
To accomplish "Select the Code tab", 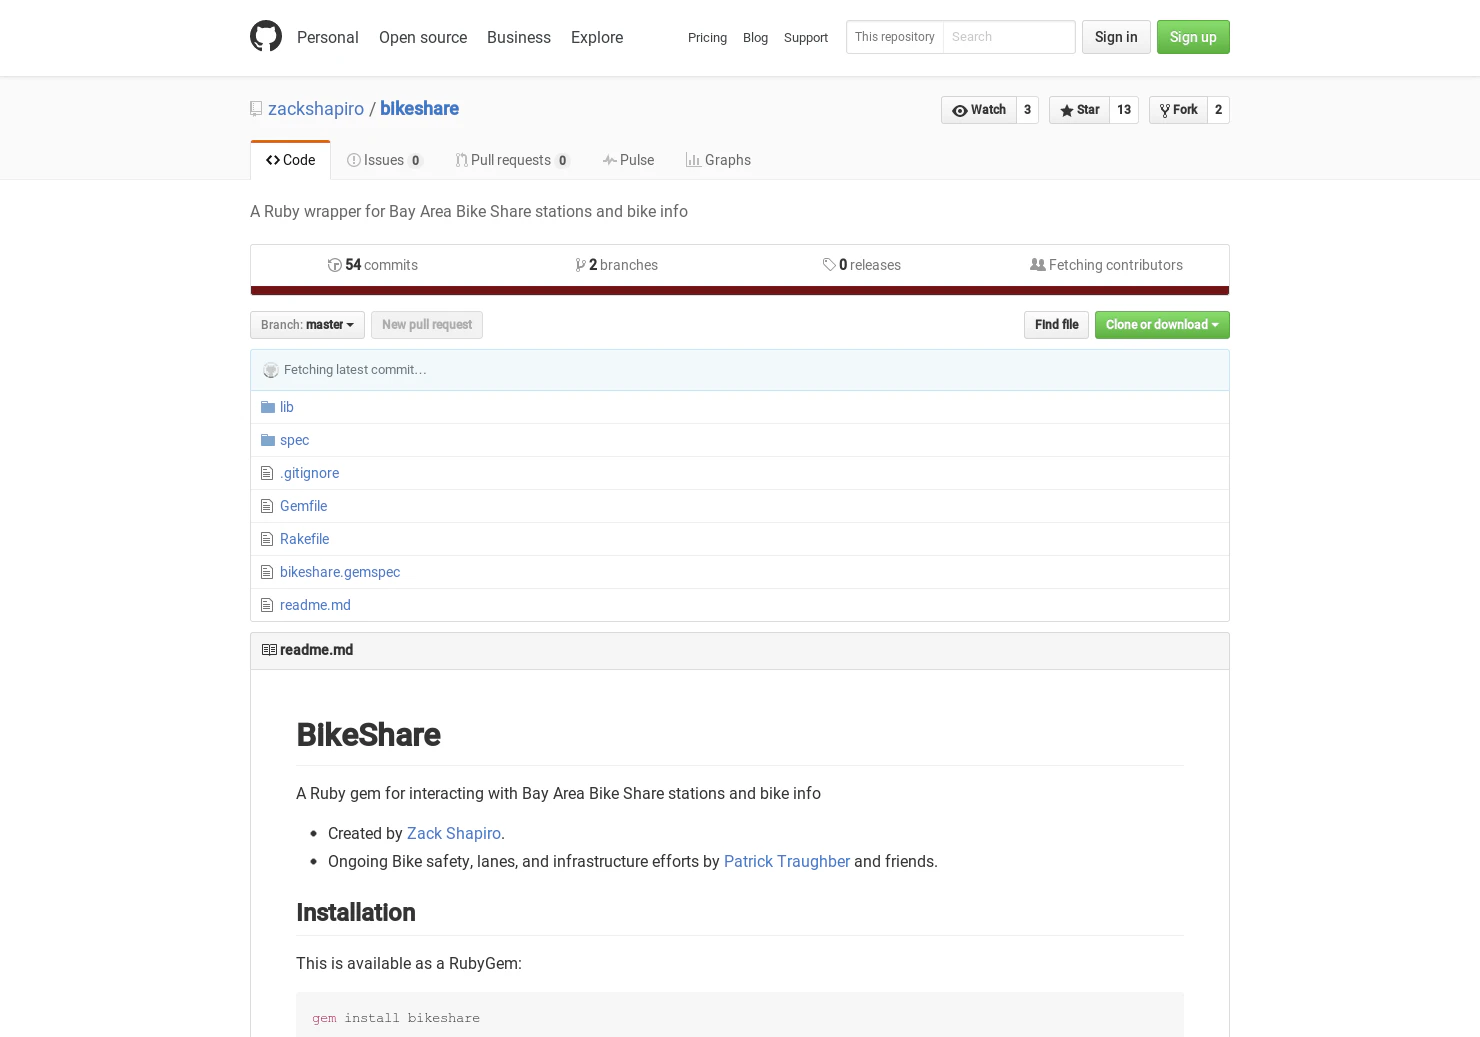I will coord(290,160).
